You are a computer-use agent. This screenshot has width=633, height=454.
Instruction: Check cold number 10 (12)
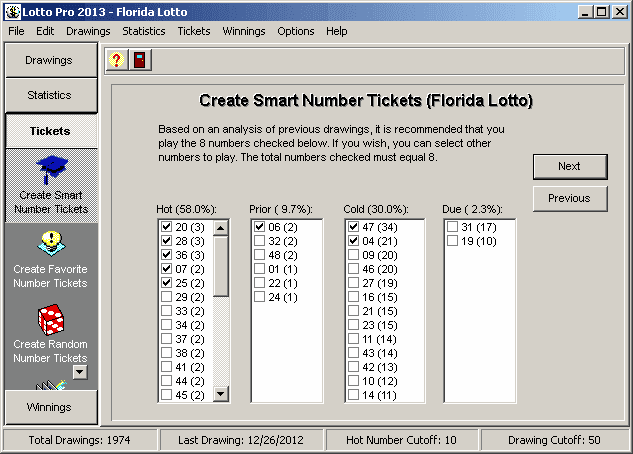tap(354, 381)
